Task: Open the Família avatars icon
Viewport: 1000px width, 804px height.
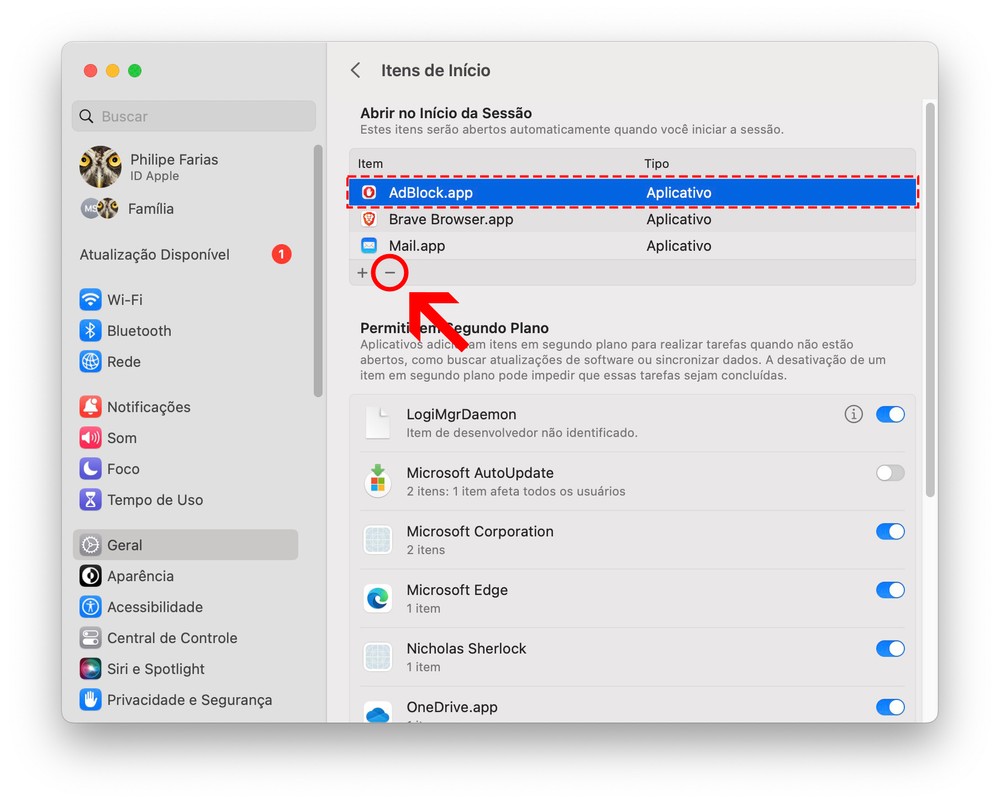Action: [x=99, y=208]
